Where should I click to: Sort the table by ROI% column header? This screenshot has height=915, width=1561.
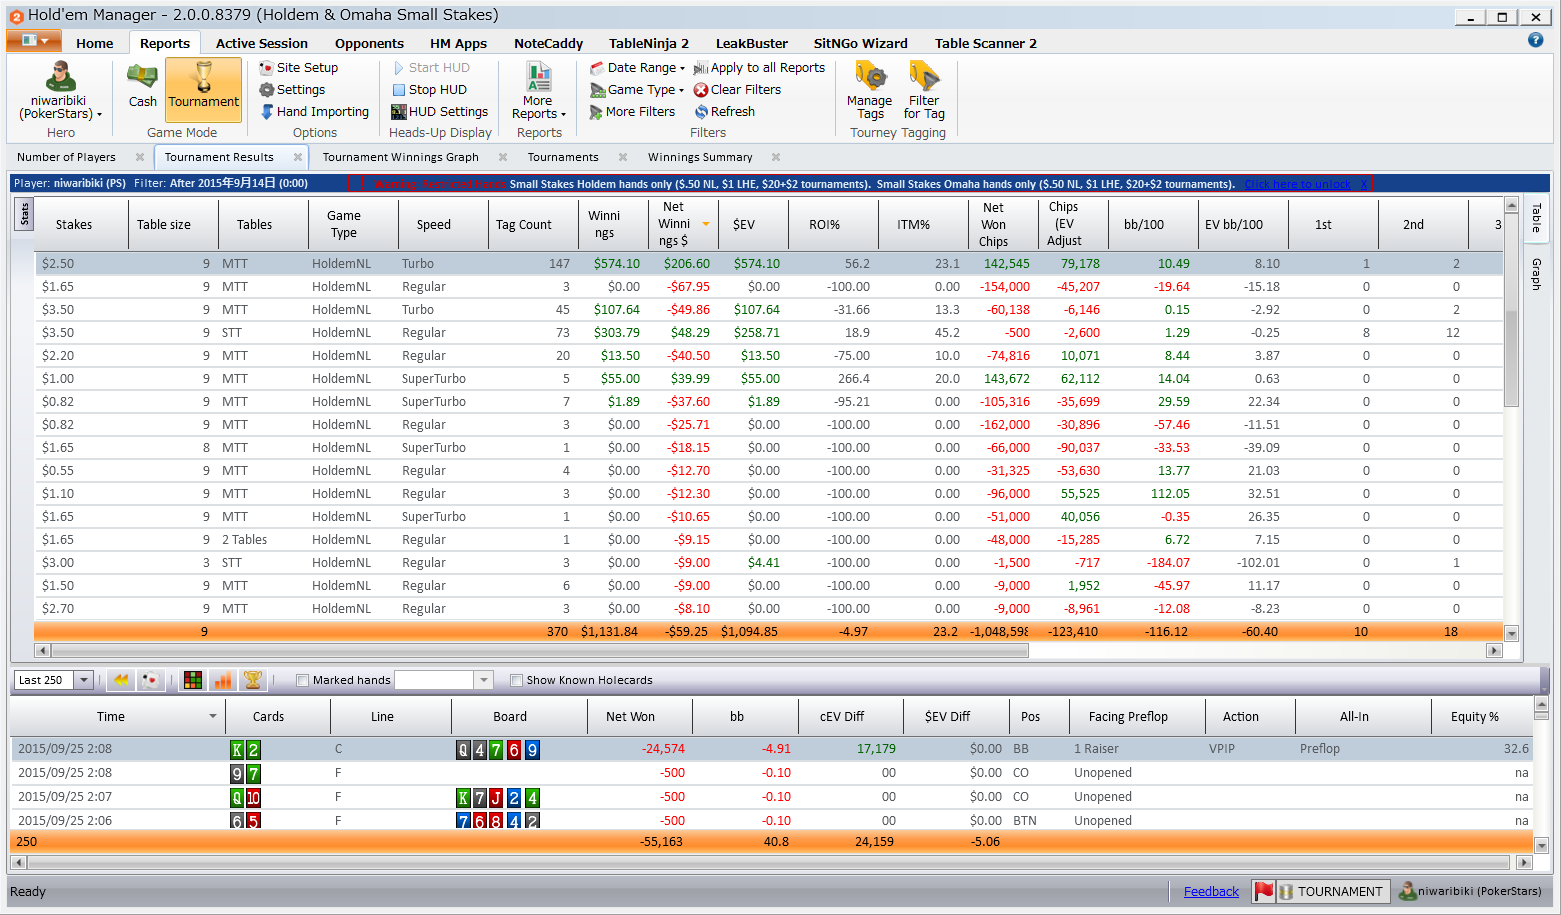(x=824, y=225)
